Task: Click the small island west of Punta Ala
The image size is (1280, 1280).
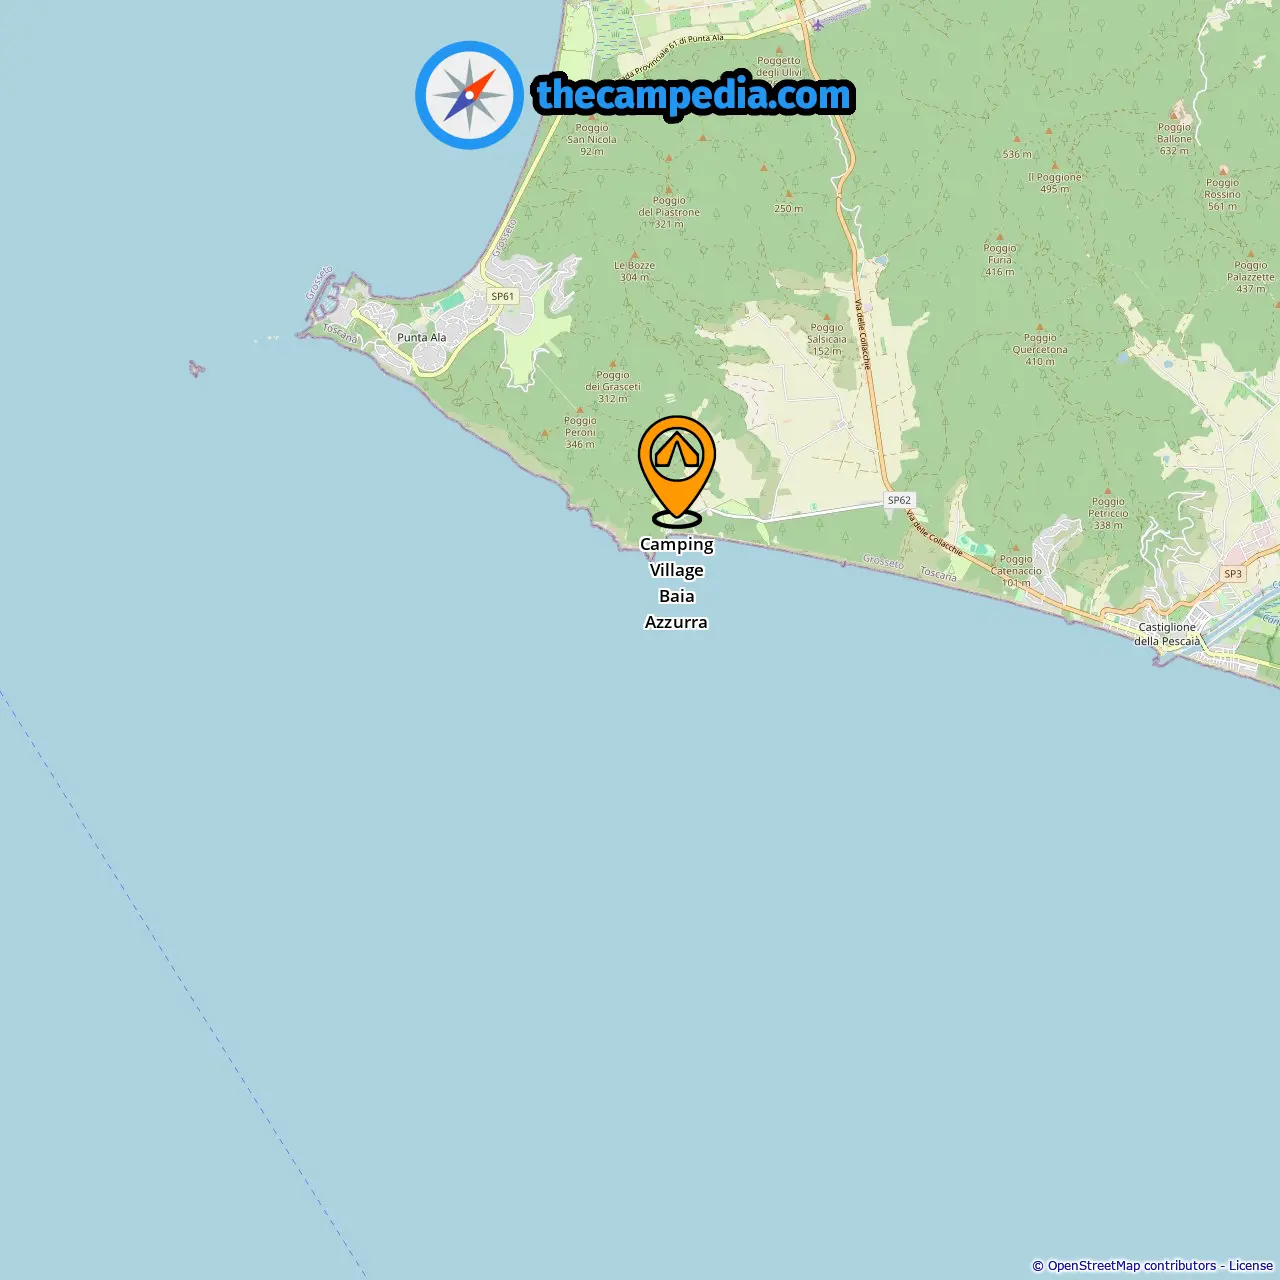Action: click(196, 369)
